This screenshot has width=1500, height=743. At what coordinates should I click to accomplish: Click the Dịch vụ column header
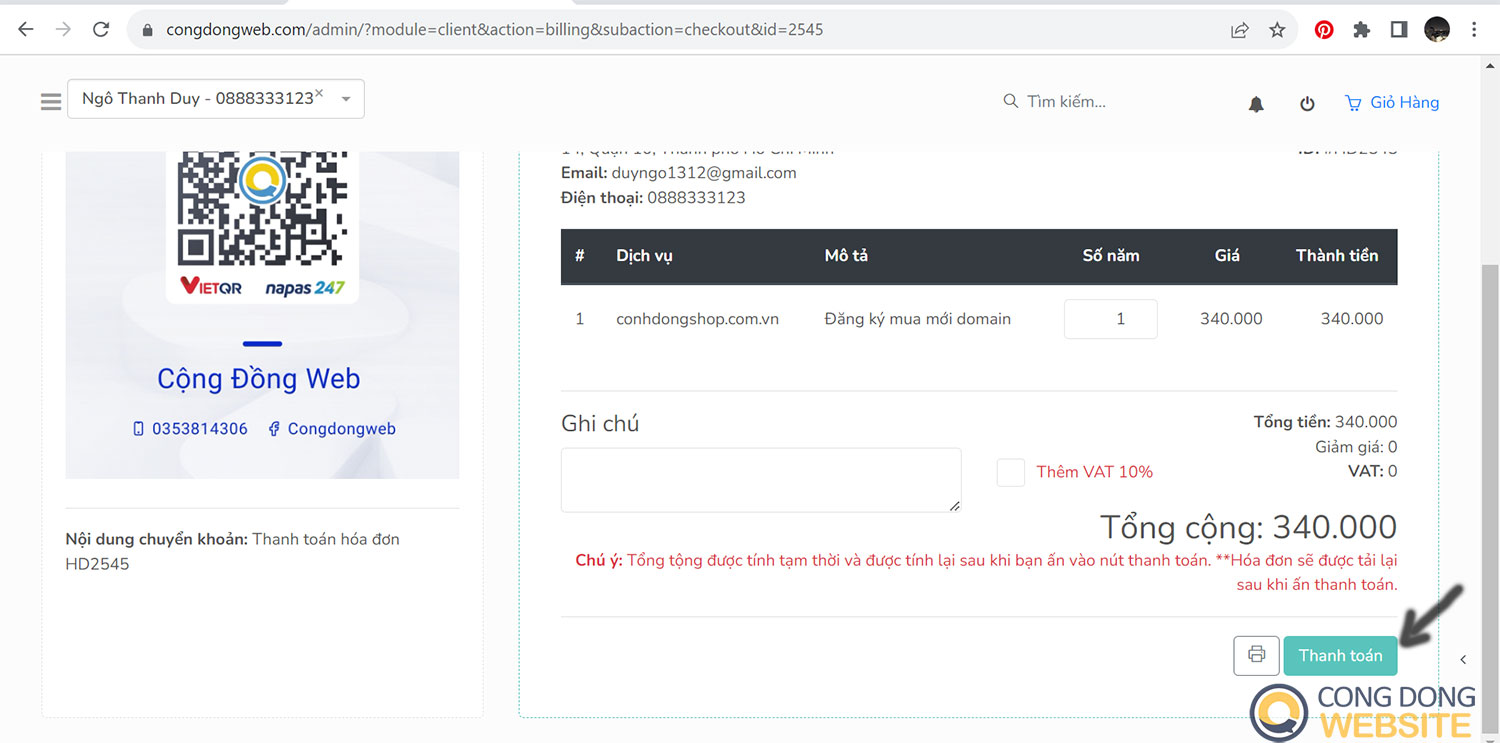(x=644, y=256)
